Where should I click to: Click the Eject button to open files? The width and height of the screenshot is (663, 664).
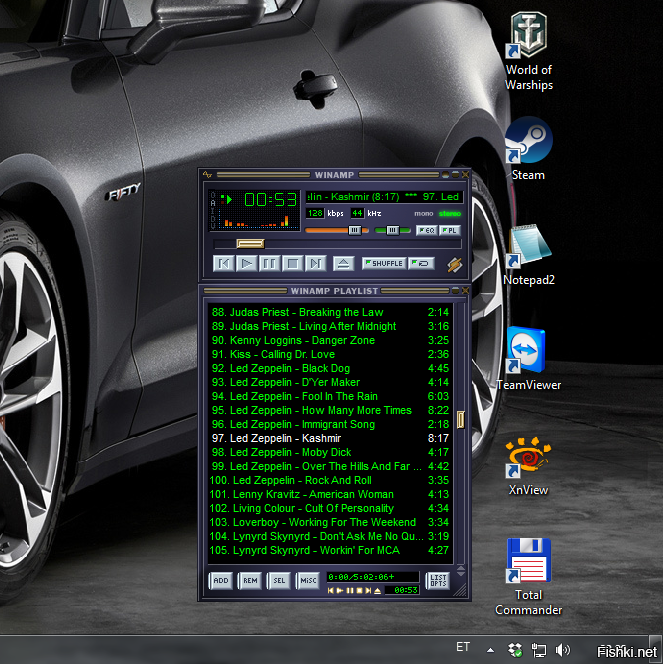pyautogui.click(x=343, y=264)
